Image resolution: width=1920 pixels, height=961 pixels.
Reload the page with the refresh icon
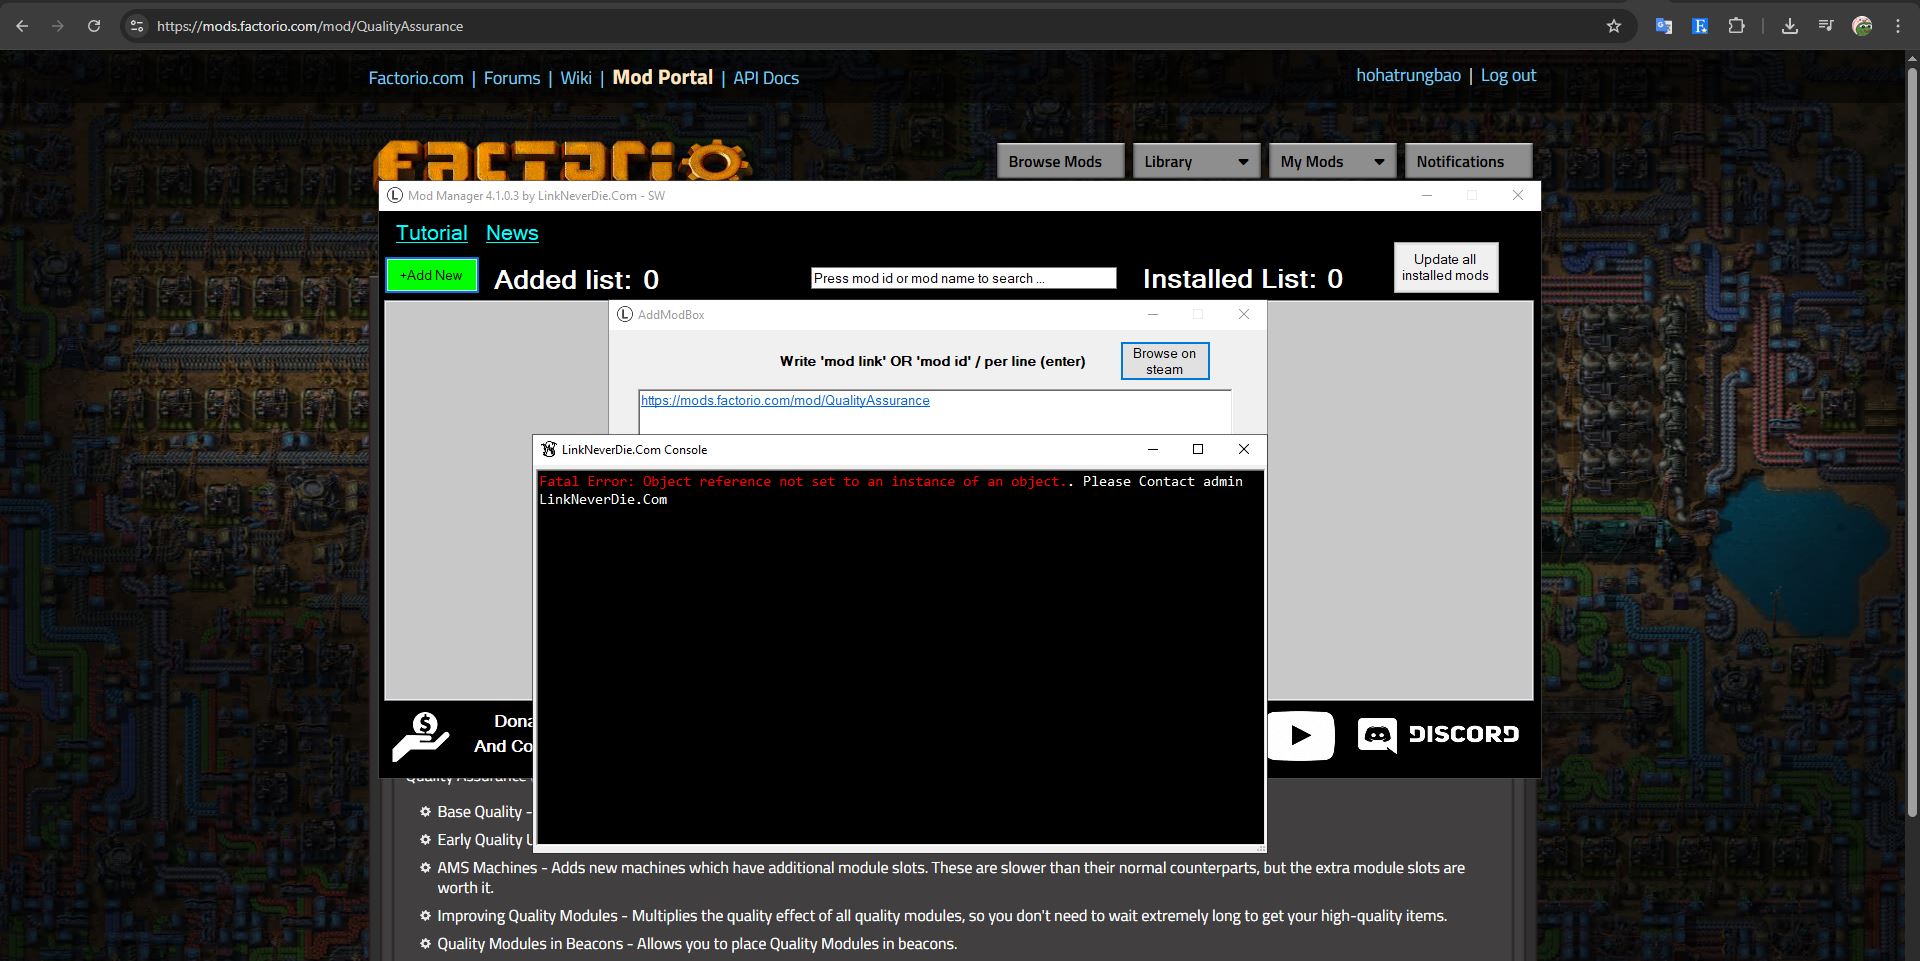coord(94,26)
